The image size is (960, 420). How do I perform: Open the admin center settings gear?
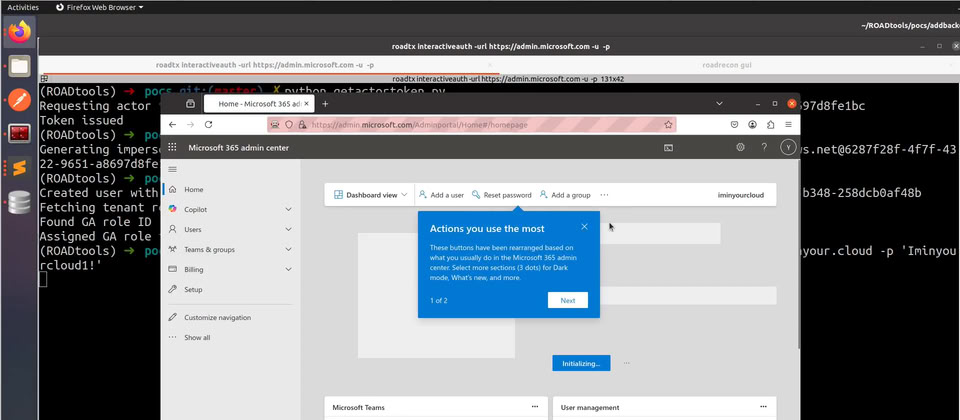[740, 147]
